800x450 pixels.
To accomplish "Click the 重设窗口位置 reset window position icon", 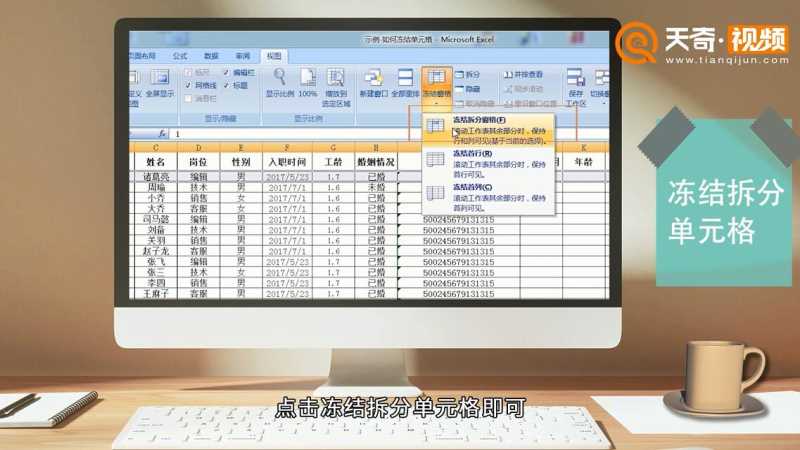I will point(508,104).
